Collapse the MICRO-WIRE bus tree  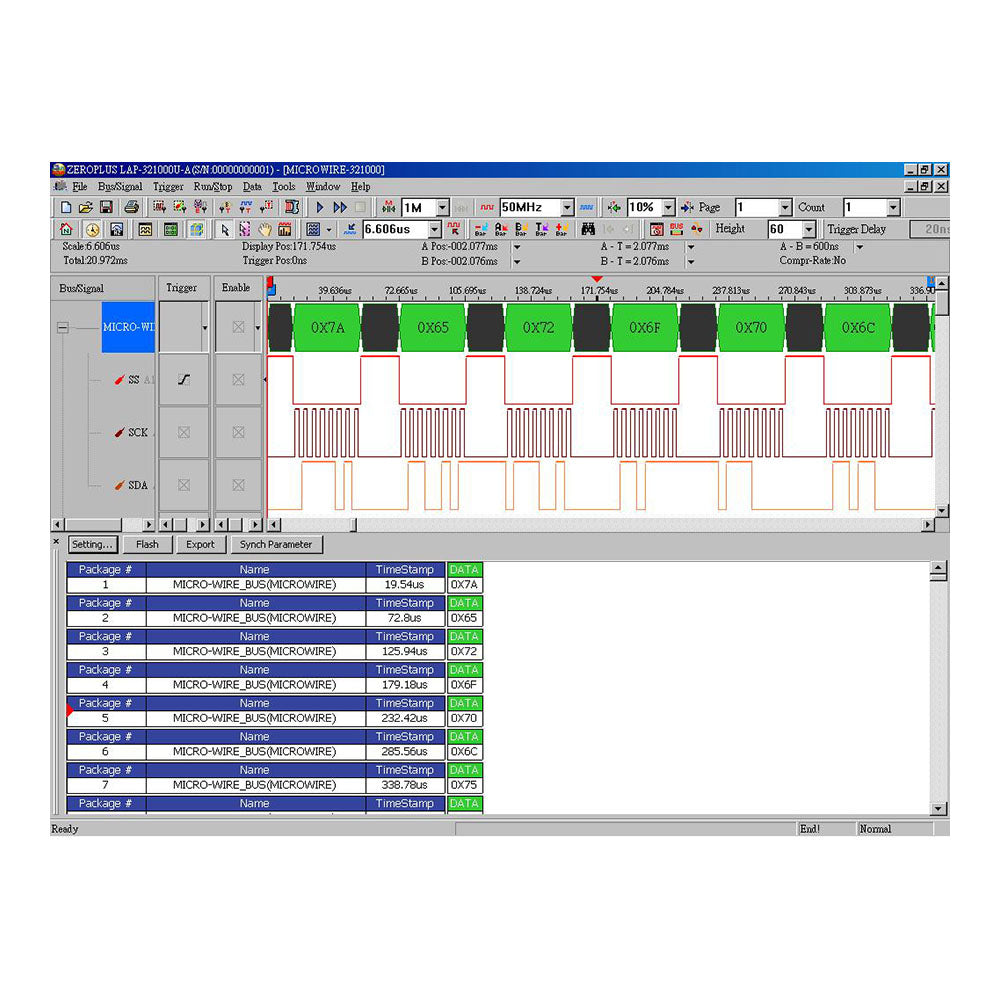(x=64, y=327)
